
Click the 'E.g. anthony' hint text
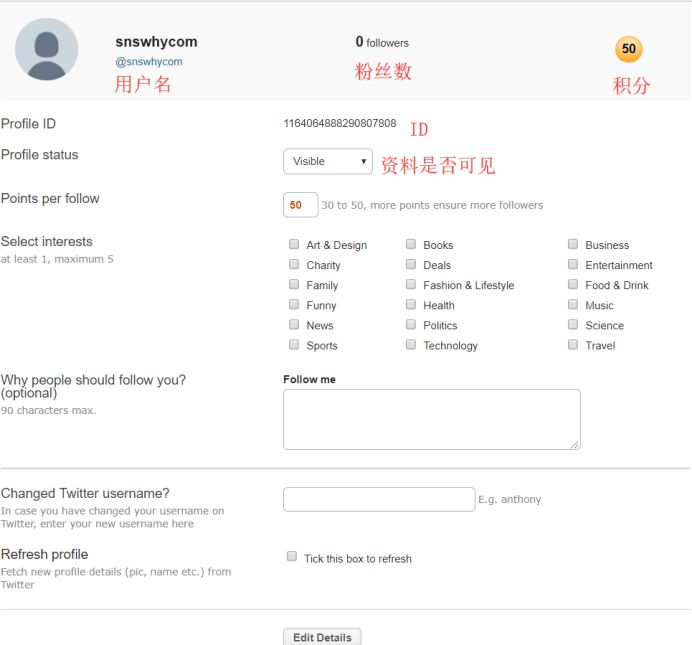[x=510, y=499]
